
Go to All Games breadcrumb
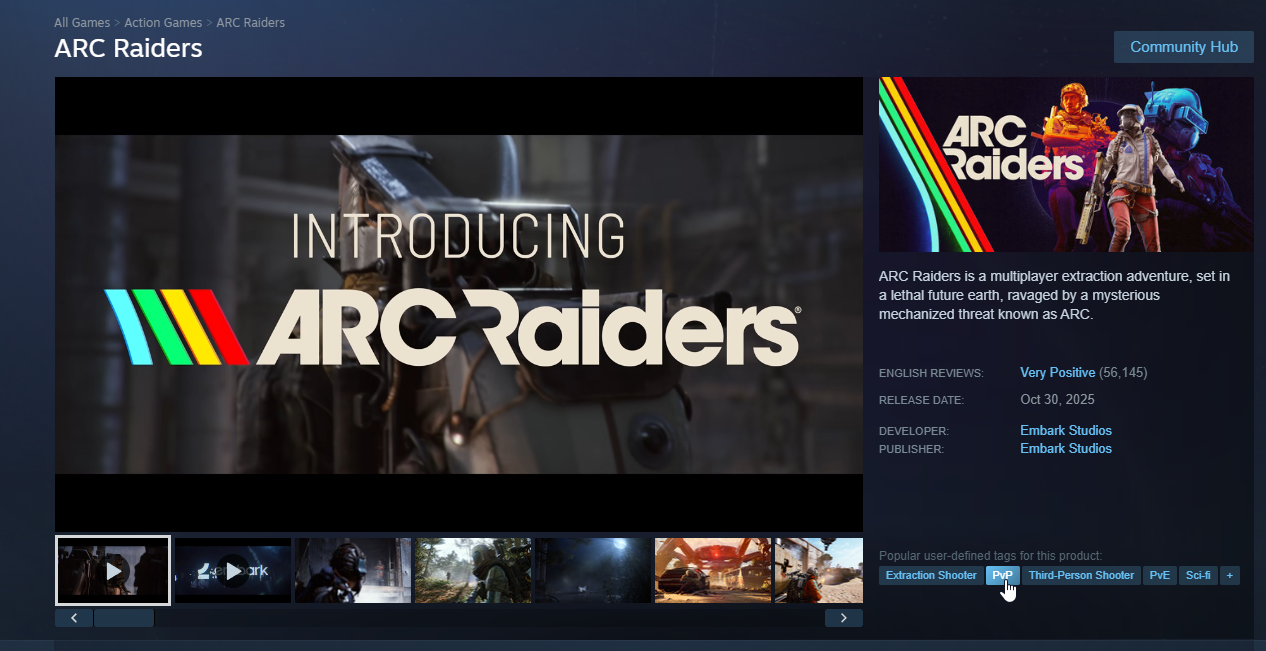(82, 22)
